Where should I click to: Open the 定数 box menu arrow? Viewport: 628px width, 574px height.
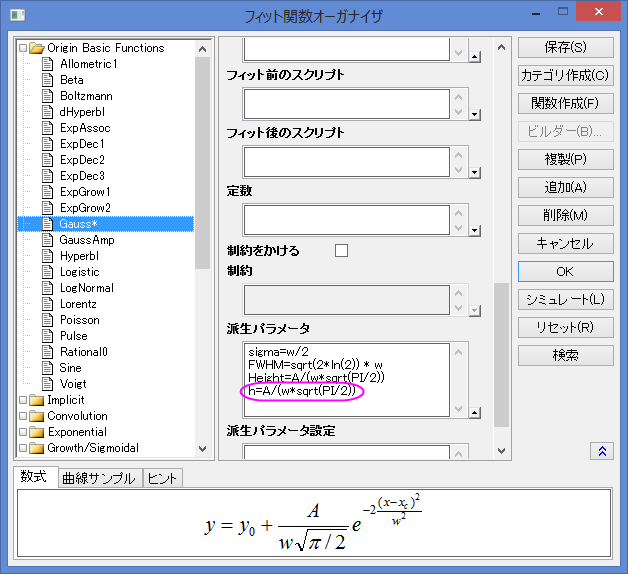point(475,231)
